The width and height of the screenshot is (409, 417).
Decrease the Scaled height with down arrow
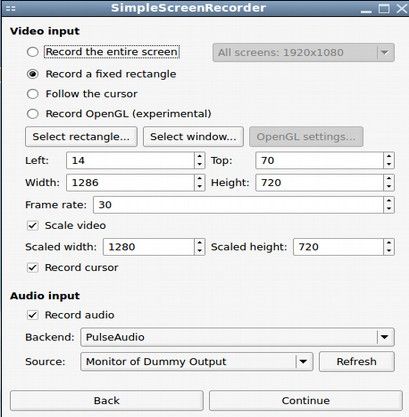(x=389, y=251)
